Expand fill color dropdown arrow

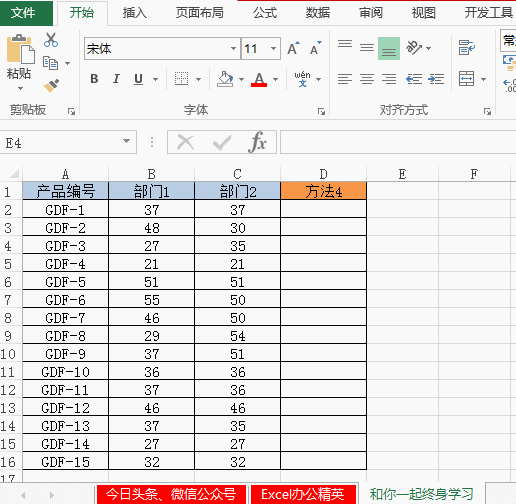tap(241, 79)
